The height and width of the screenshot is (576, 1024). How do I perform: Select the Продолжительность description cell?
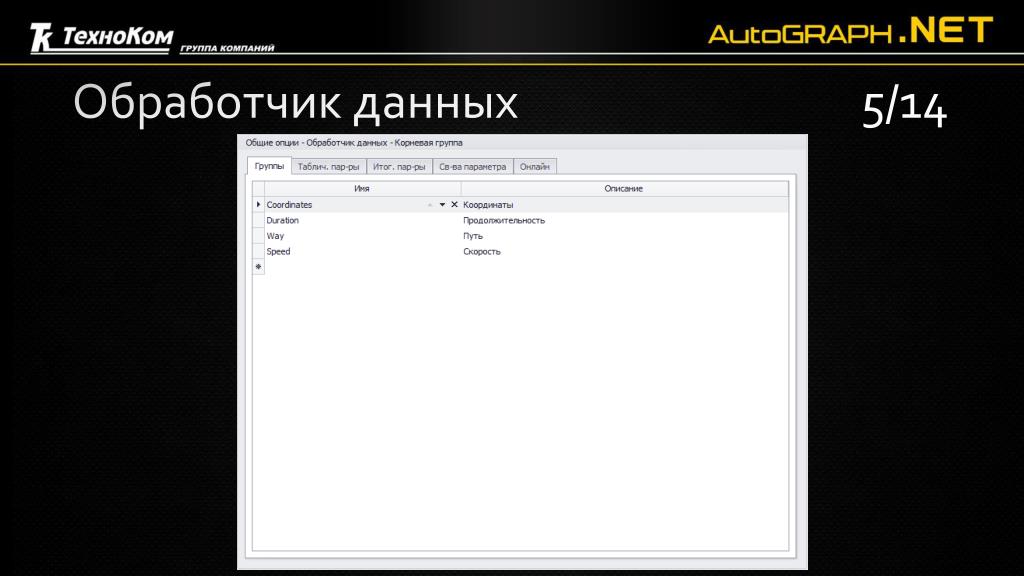click(x=625, y=220)
